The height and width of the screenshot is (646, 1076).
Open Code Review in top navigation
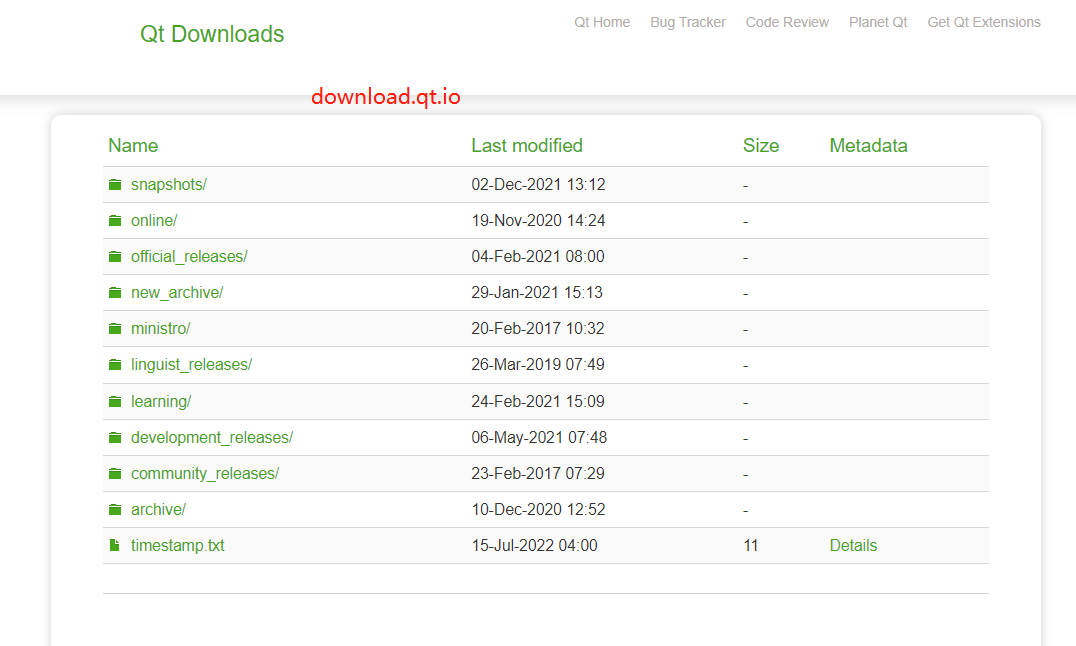pos(787,22)
